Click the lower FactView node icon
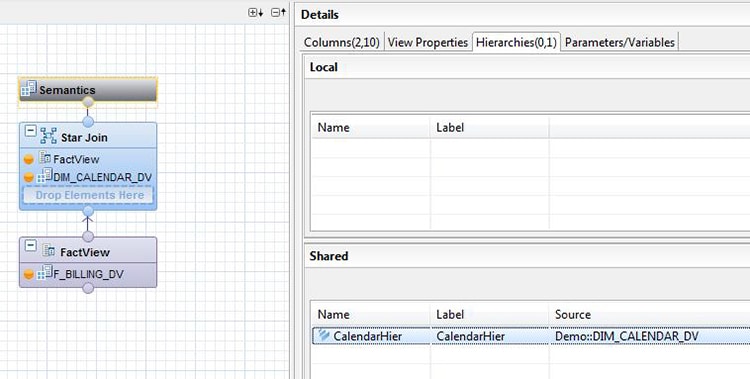The width and height of the screenshot is (750, 379). point(48,250)
